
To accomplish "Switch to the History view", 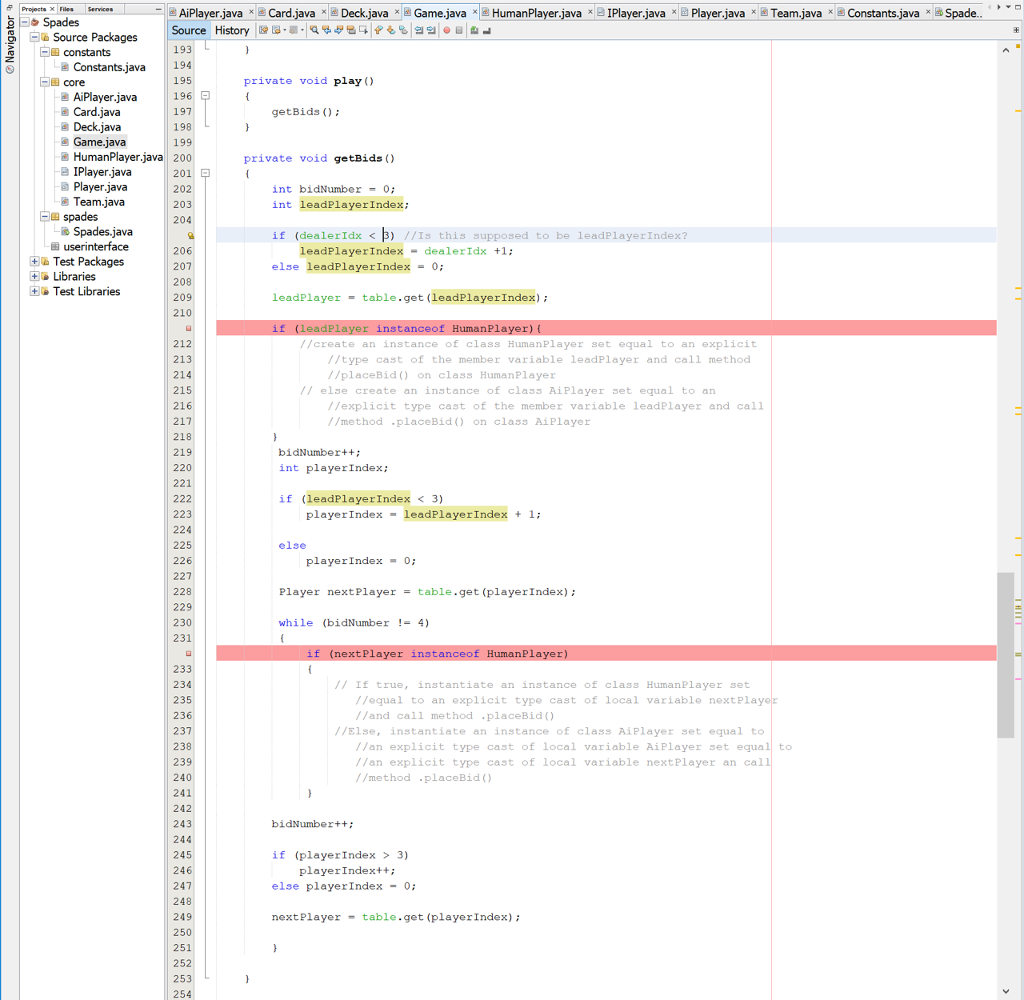I will 232,30.
